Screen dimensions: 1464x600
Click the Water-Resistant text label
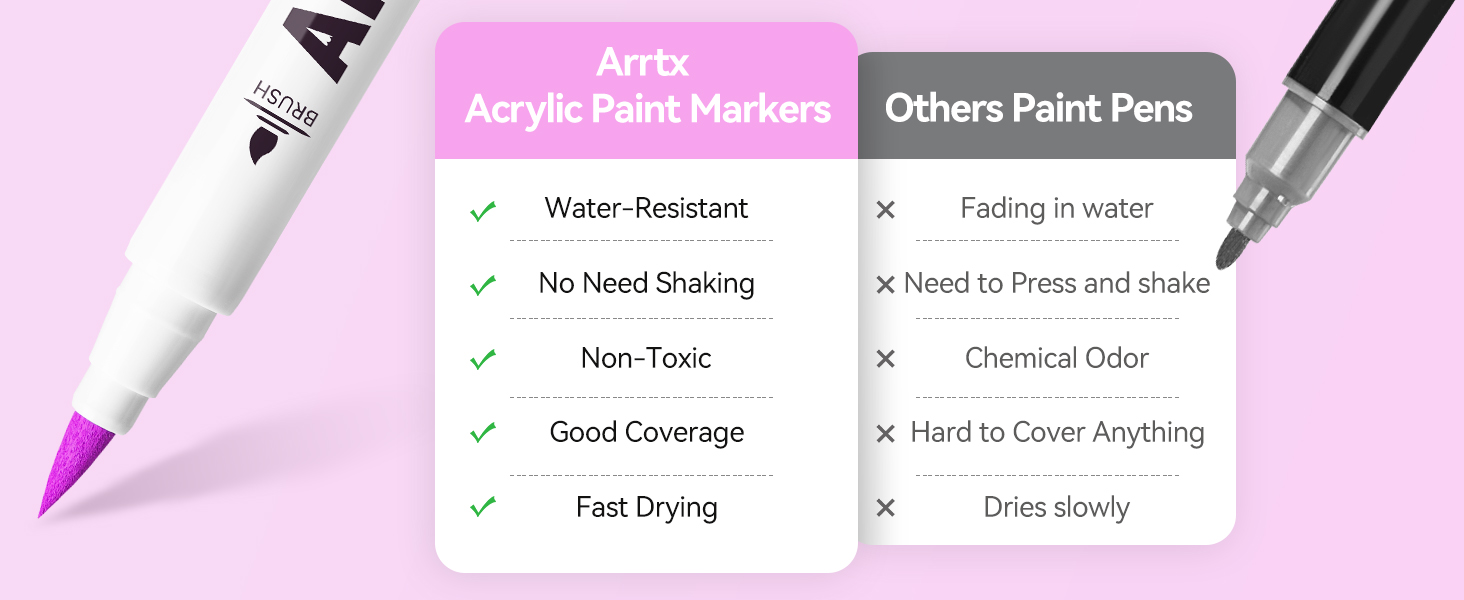coord(646,208)
